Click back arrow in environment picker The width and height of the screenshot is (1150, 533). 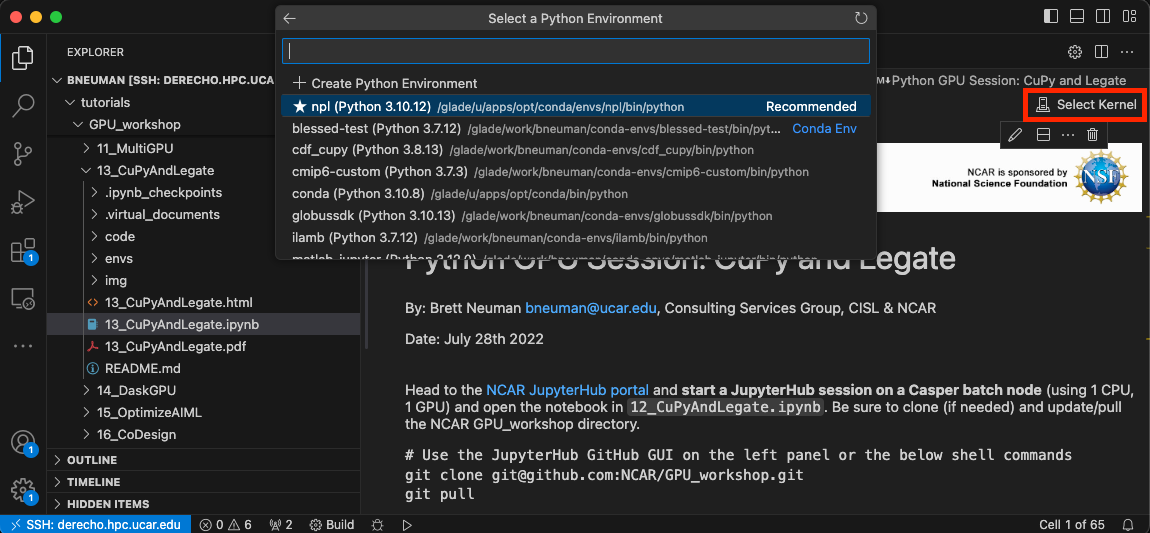[x=289, y=18]
